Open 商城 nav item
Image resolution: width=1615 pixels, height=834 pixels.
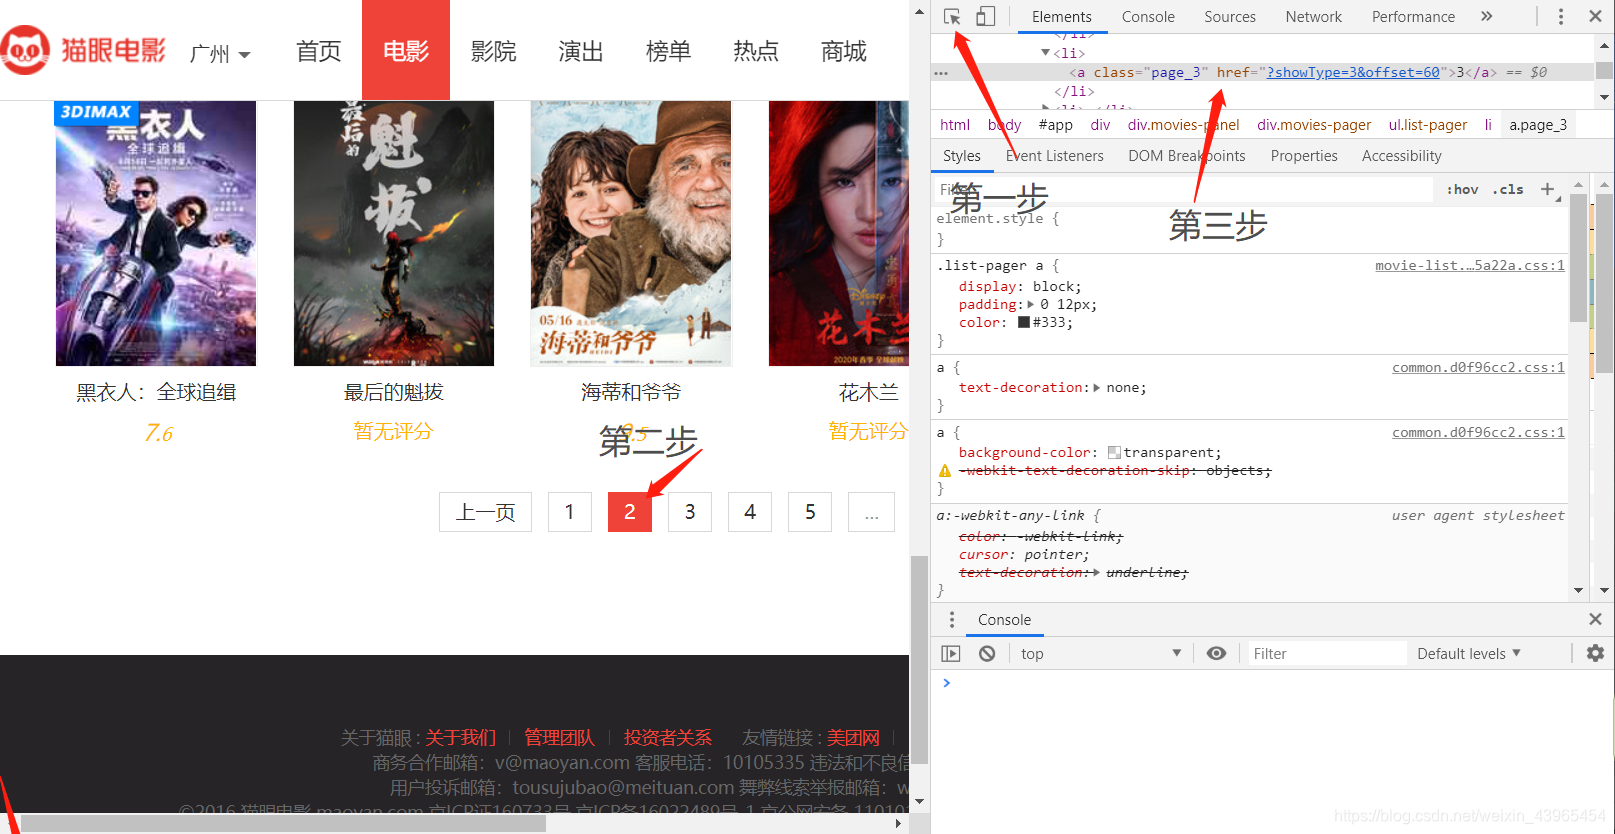coord(844,51)
